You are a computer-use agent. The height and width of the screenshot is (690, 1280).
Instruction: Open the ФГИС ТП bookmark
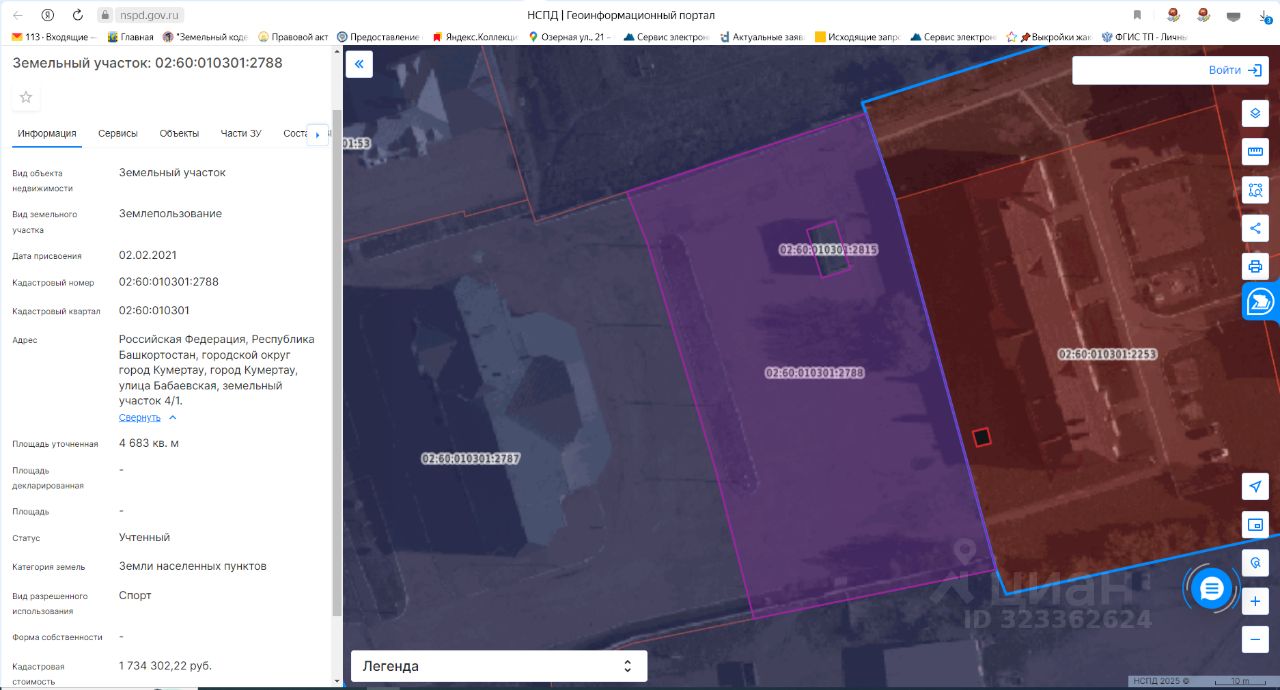[1144, 37]
